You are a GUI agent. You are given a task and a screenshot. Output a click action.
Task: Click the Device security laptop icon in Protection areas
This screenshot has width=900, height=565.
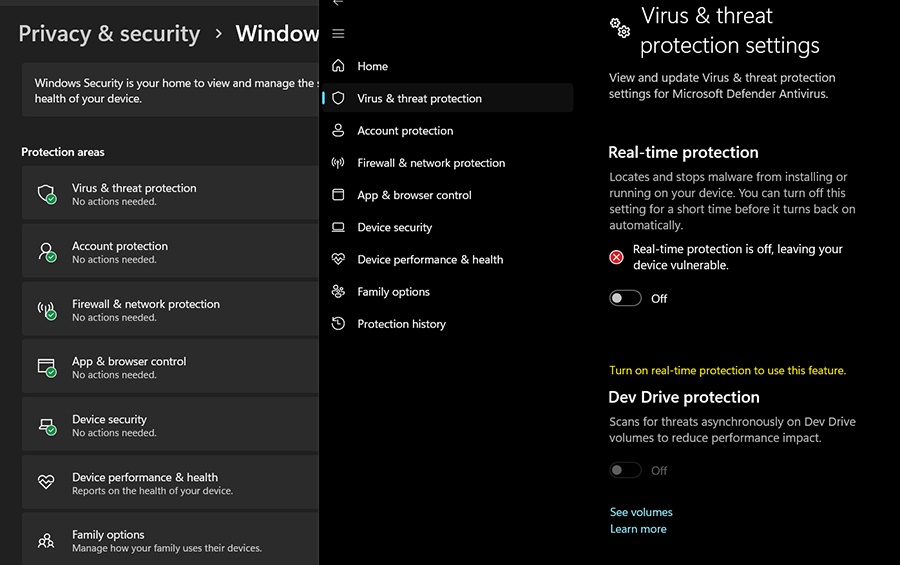46,425
